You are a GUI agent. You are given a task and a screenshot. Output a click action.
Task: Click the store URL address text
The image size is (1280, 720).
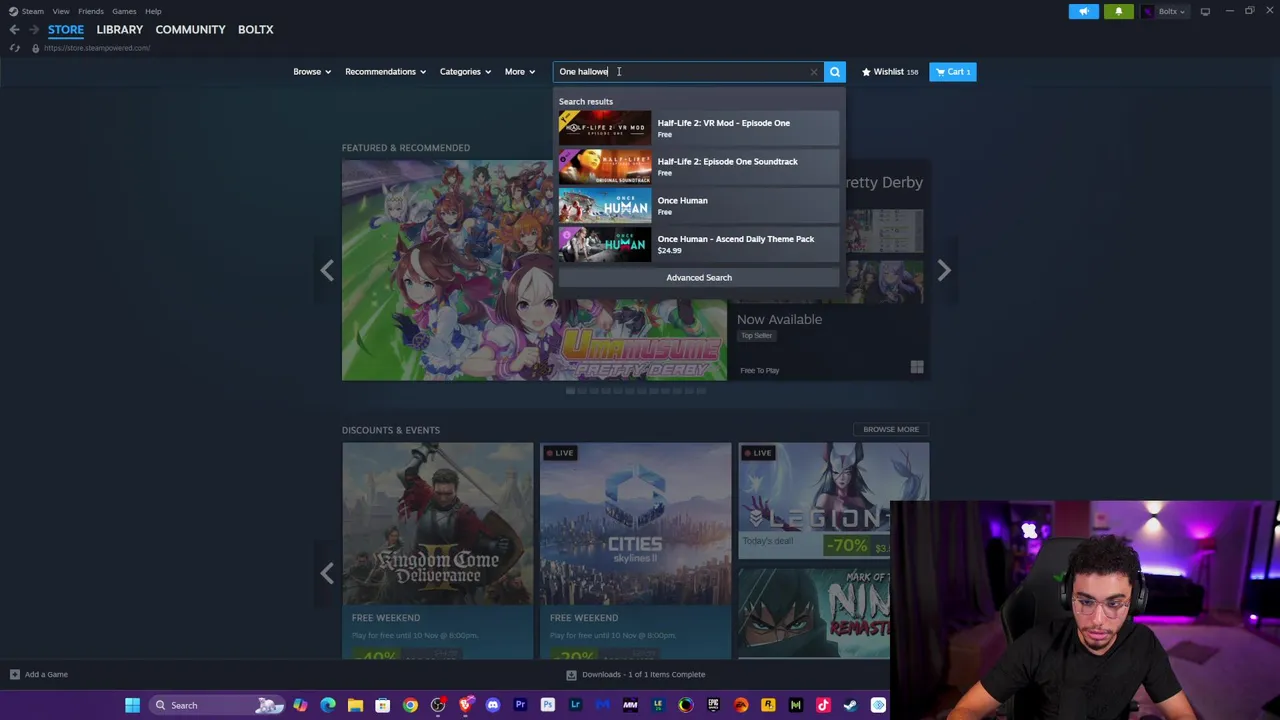97,48
